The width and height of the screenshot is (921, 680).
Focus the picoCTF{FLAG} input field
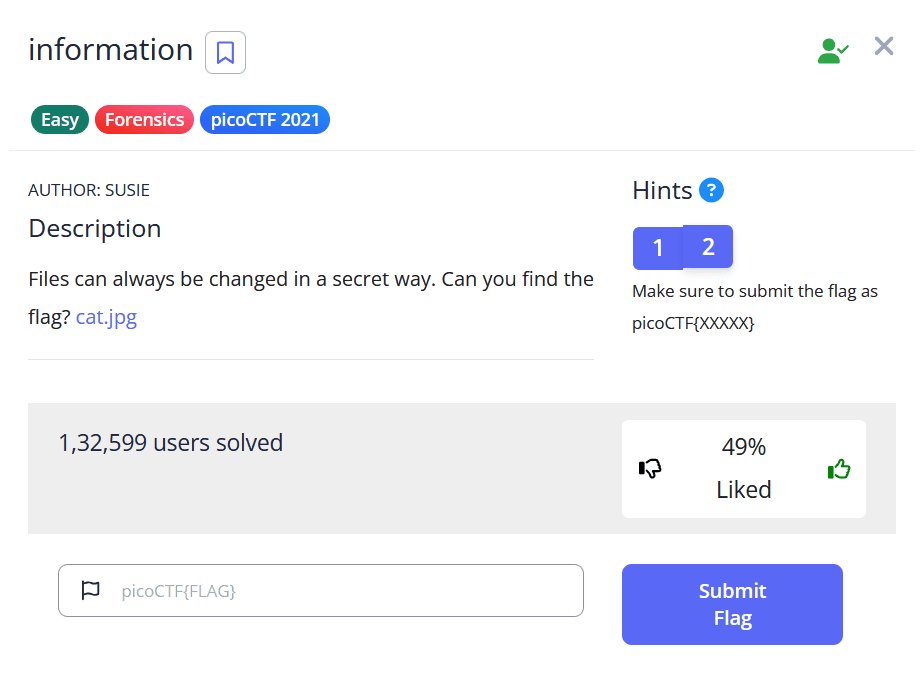coord(340,590)
